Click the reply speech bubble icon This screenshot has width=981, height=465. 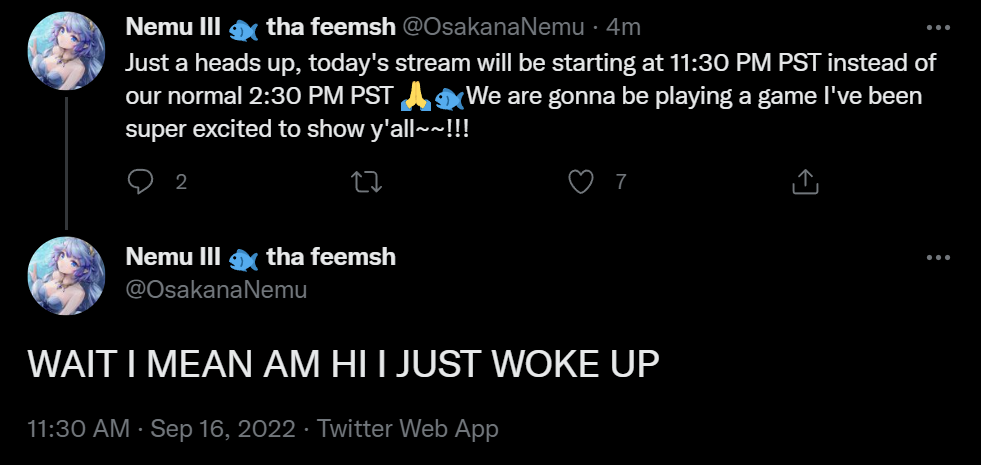click(x=142, y=181)
